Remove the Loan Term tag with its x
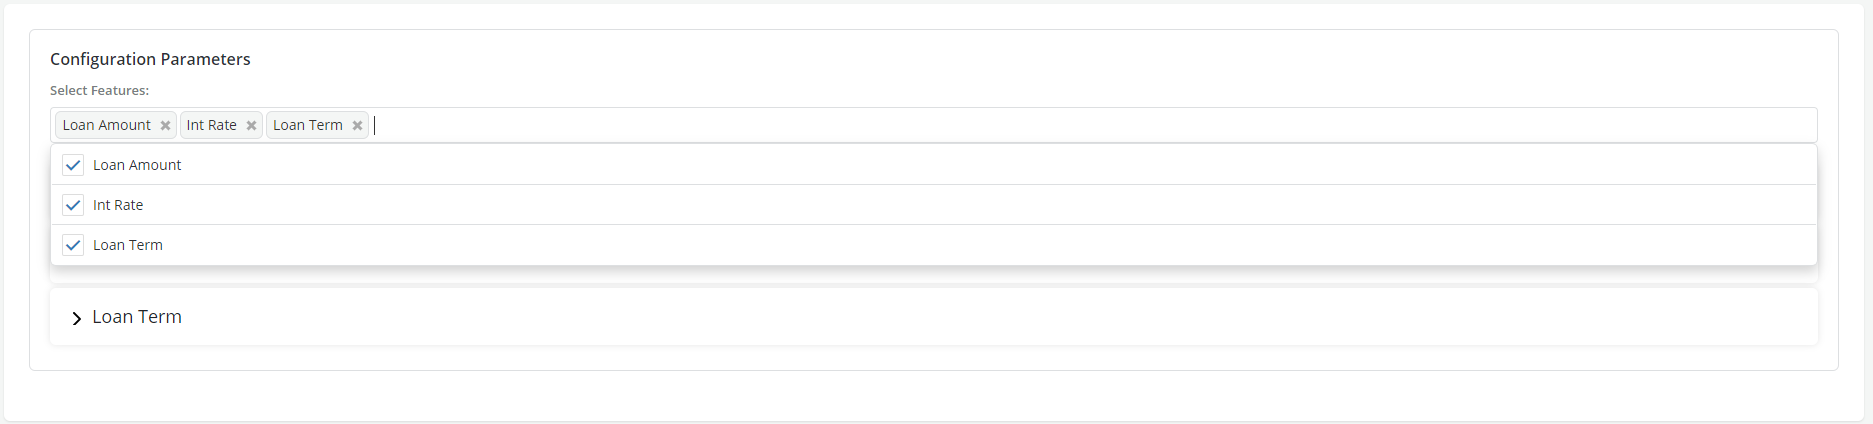 [357, 126]
